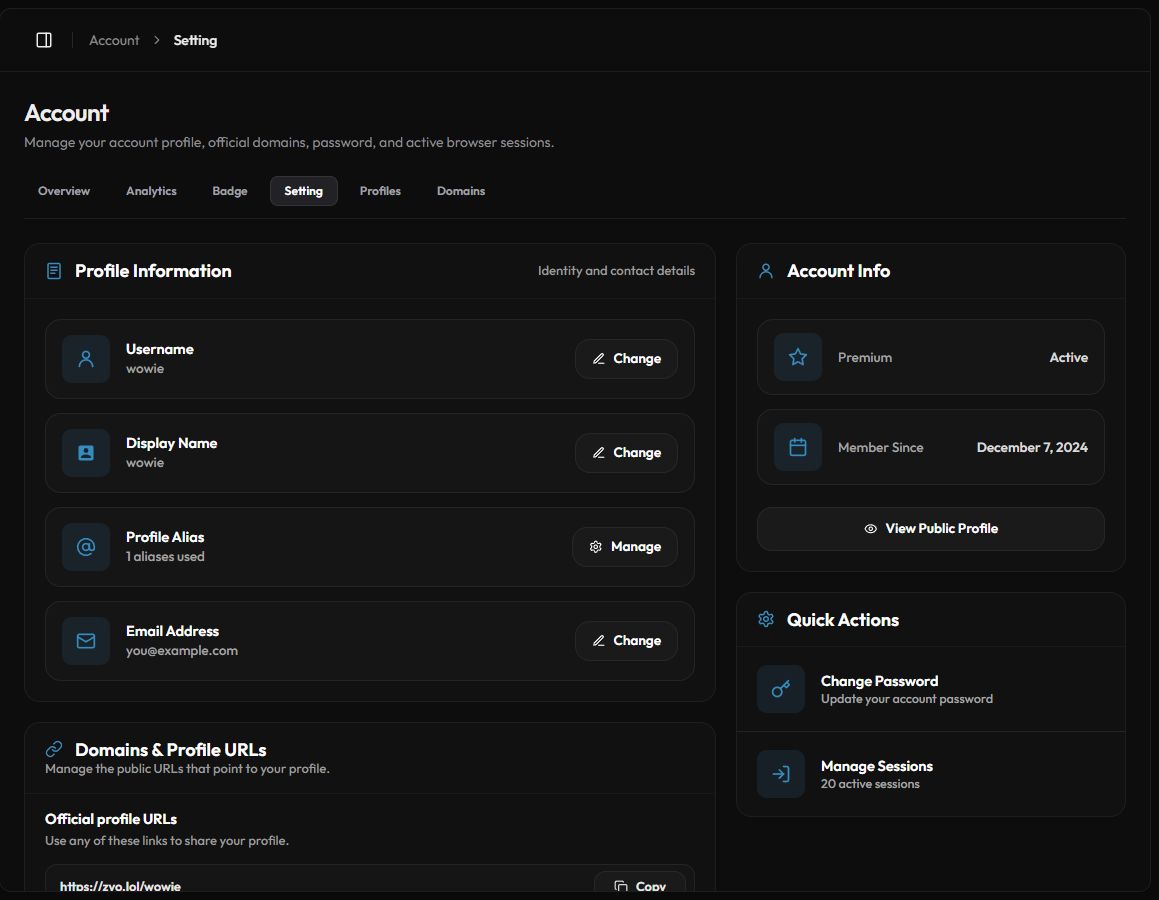Click the you@example.com email text
The image size is (1159, 900).
click(182, 650)
